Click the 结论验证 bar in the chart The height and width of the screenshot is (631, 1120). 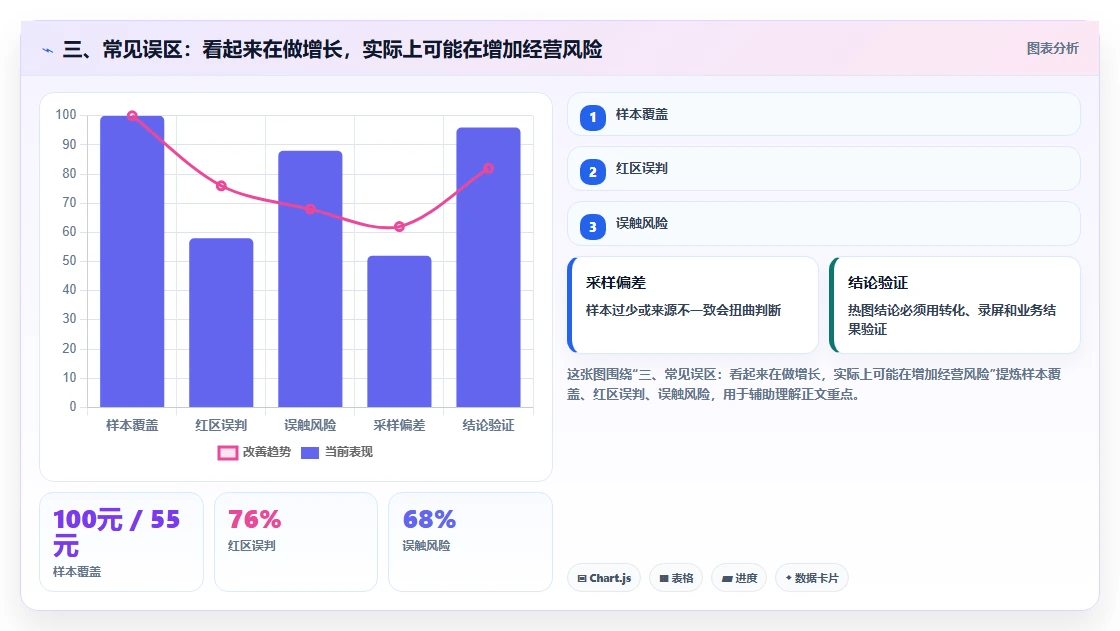(x=489, y=267)
